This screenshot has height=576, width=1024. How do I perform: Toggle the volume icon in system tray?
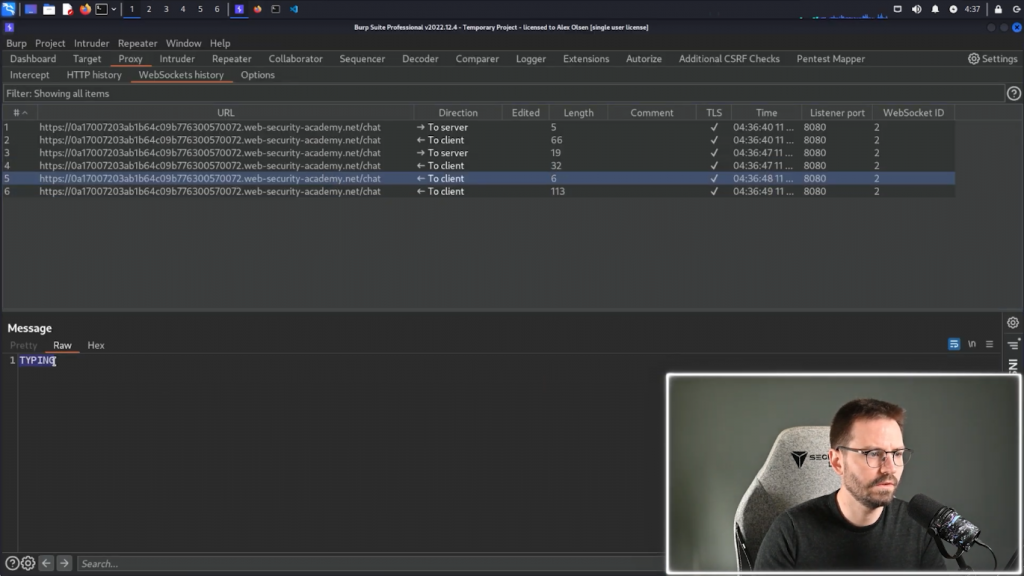[917, 9]
